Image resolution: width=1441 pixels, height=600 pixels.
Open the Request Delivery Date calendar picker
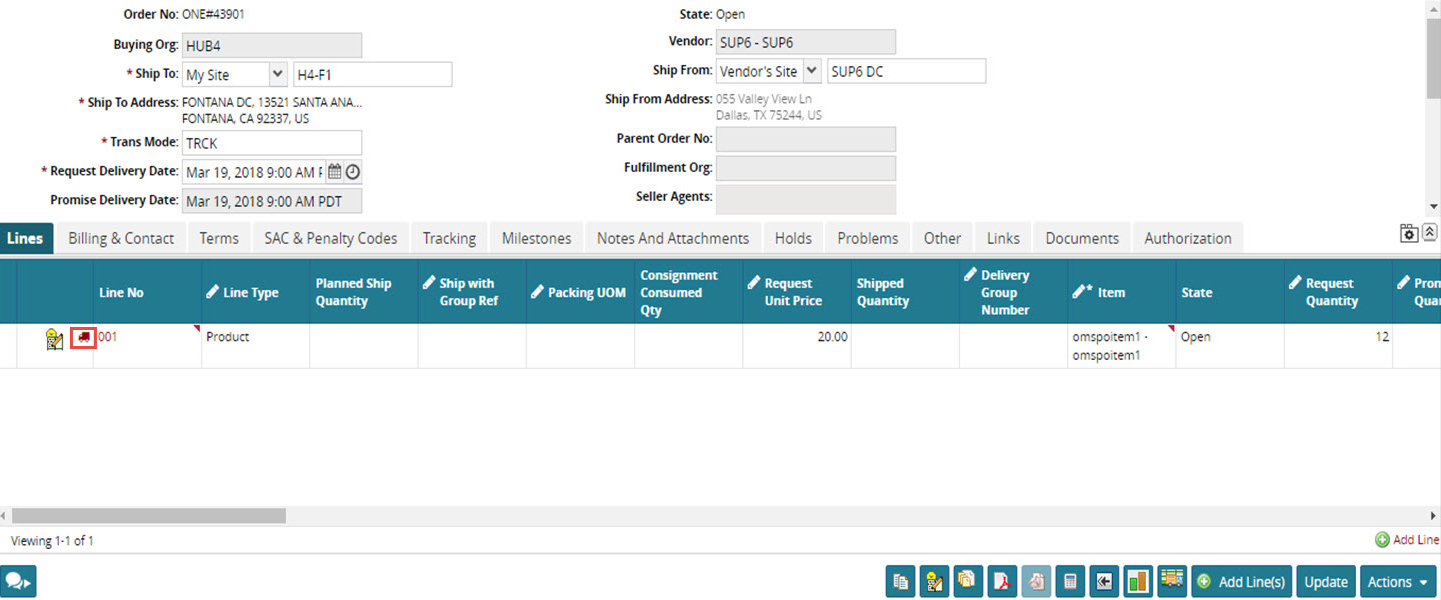335,171
